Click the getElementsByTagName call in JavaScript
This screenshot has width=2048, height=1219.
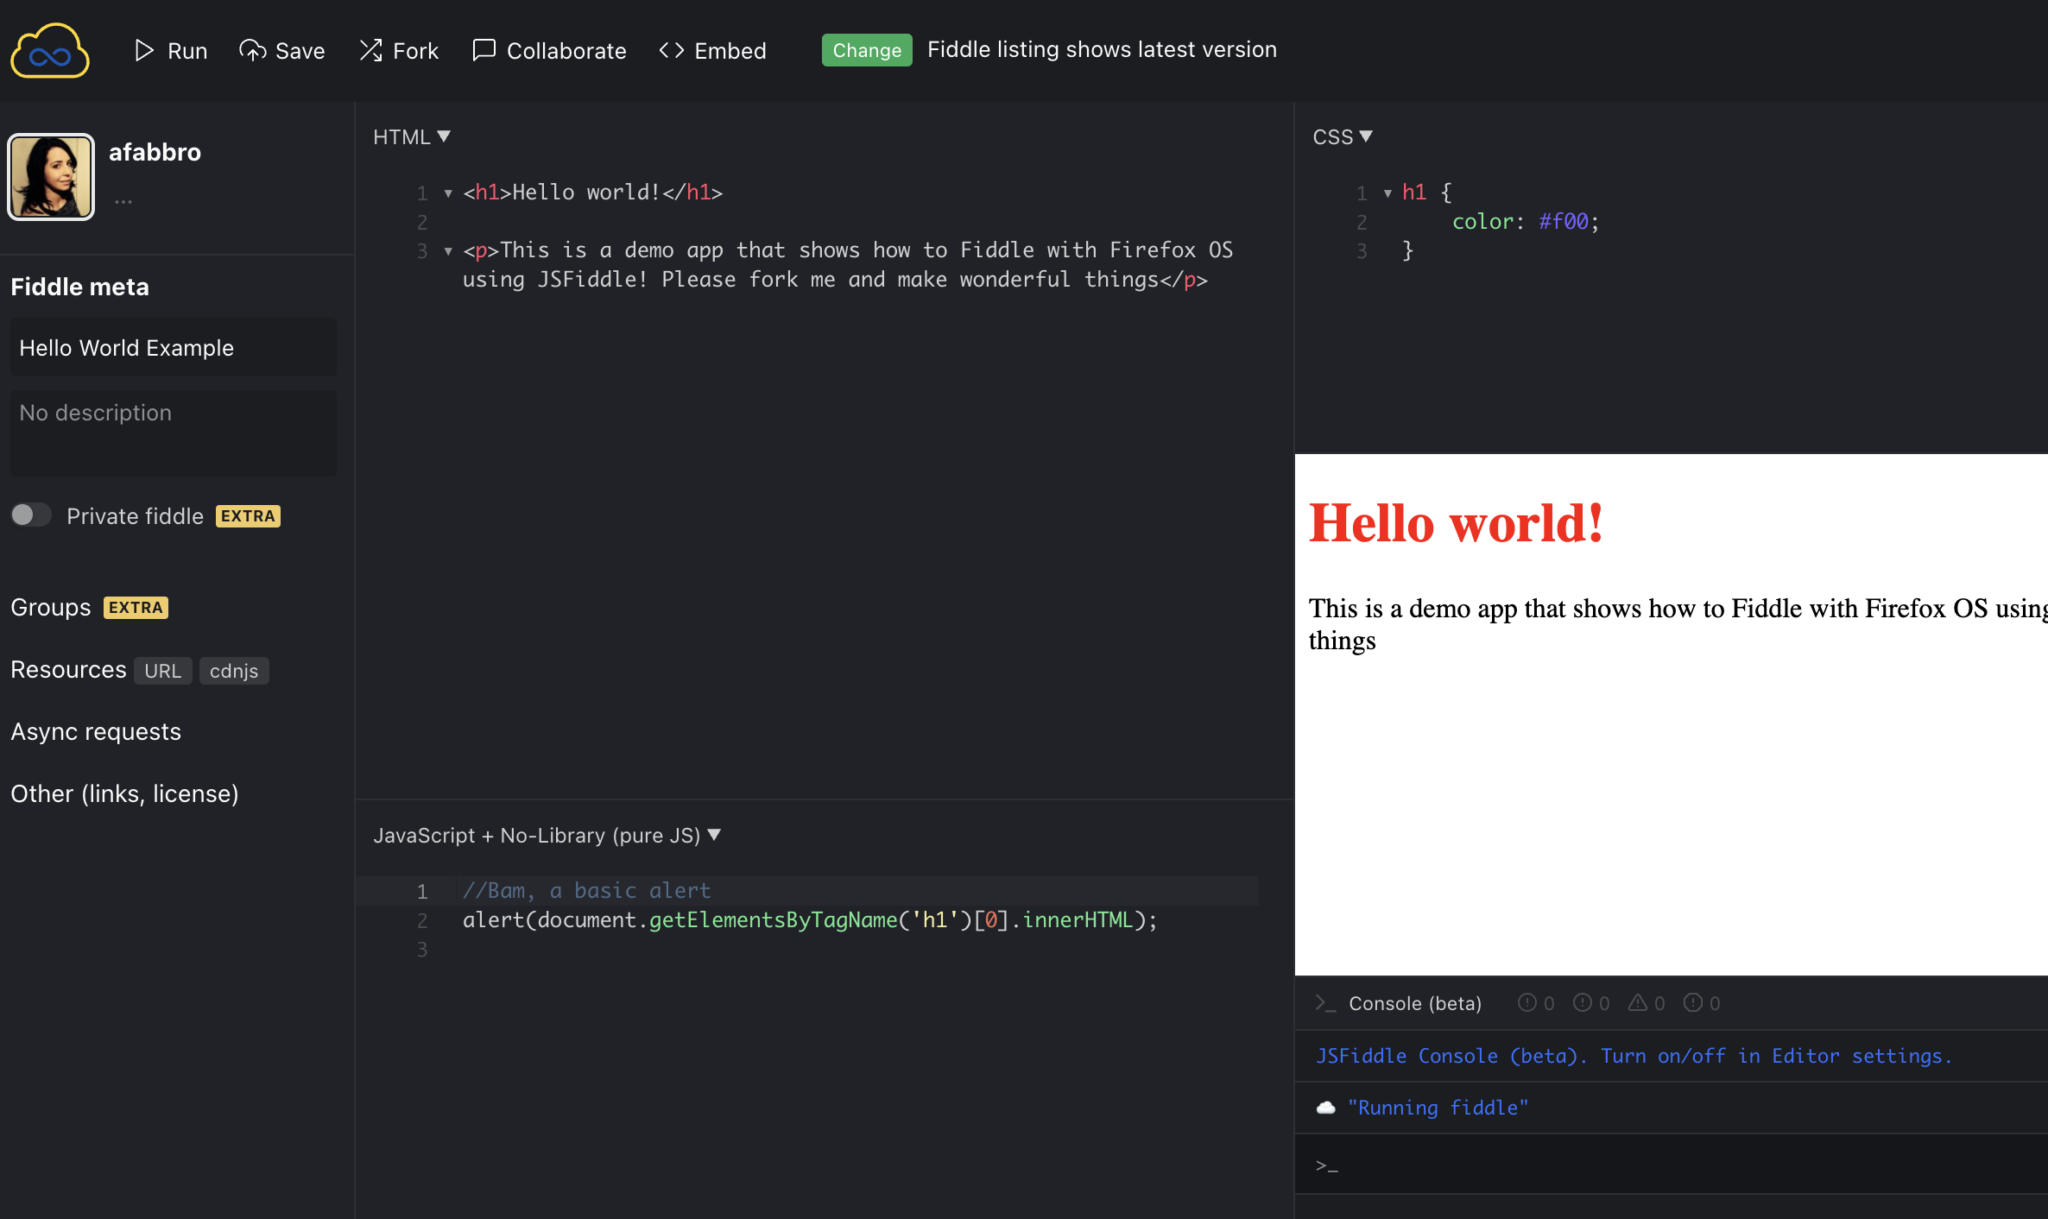[x=773, y=920]
